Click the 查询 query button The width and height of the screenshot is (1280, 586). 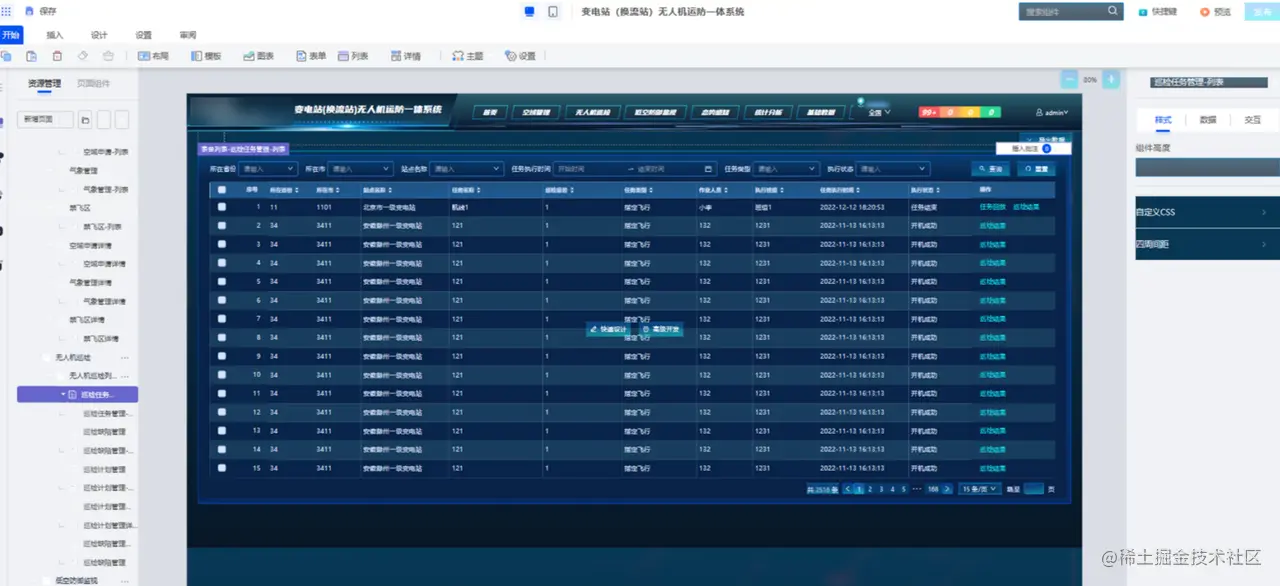click(992, 169)
